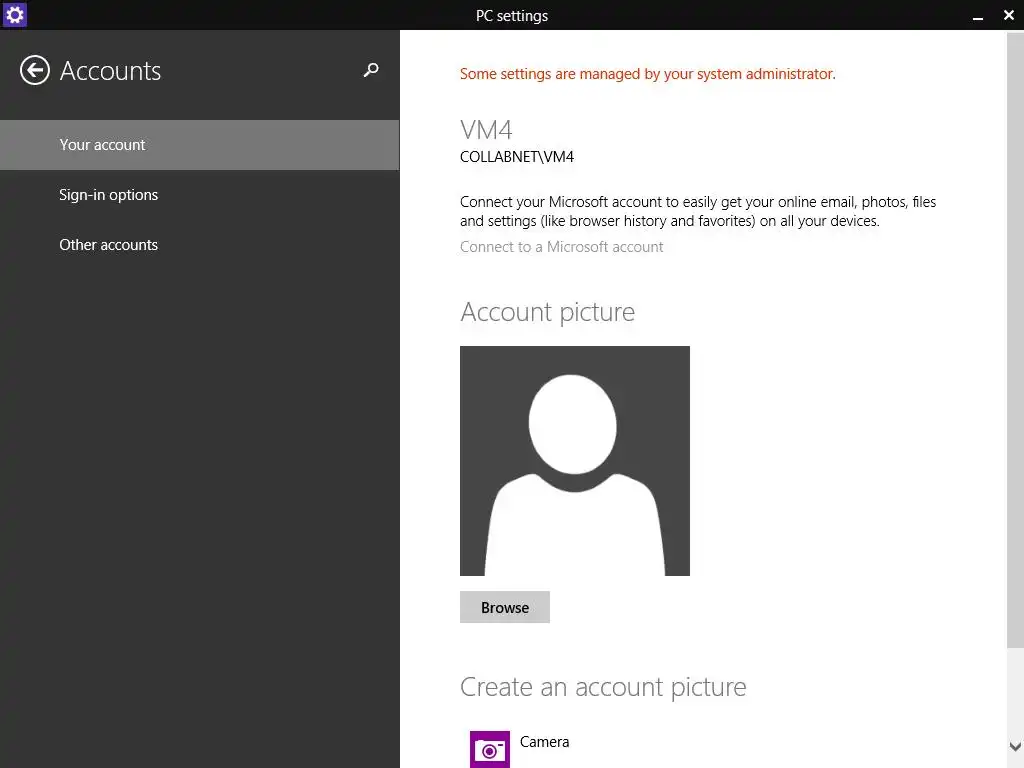Launch the purple Camera app icon
This screenshot has height=768, width=1024.
(490, 750)
